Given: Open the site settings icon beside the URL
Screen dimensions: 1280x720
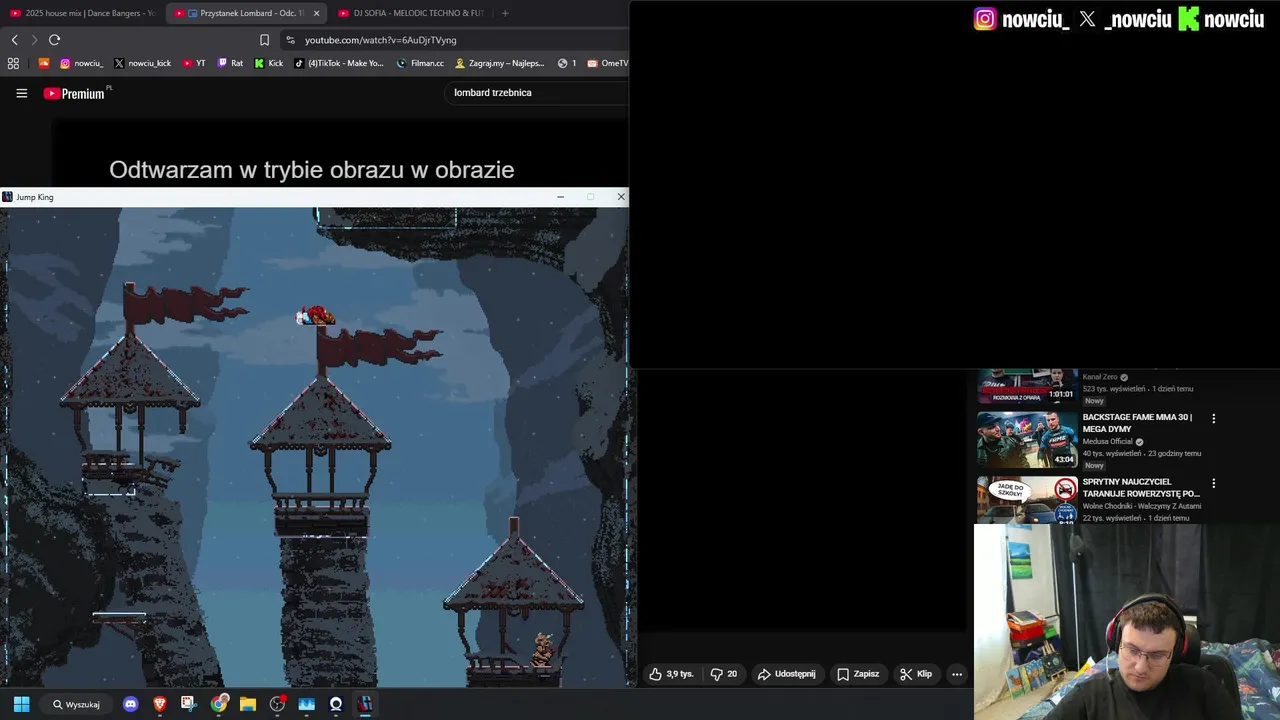Looking at the screenshot, I should 290,40.
